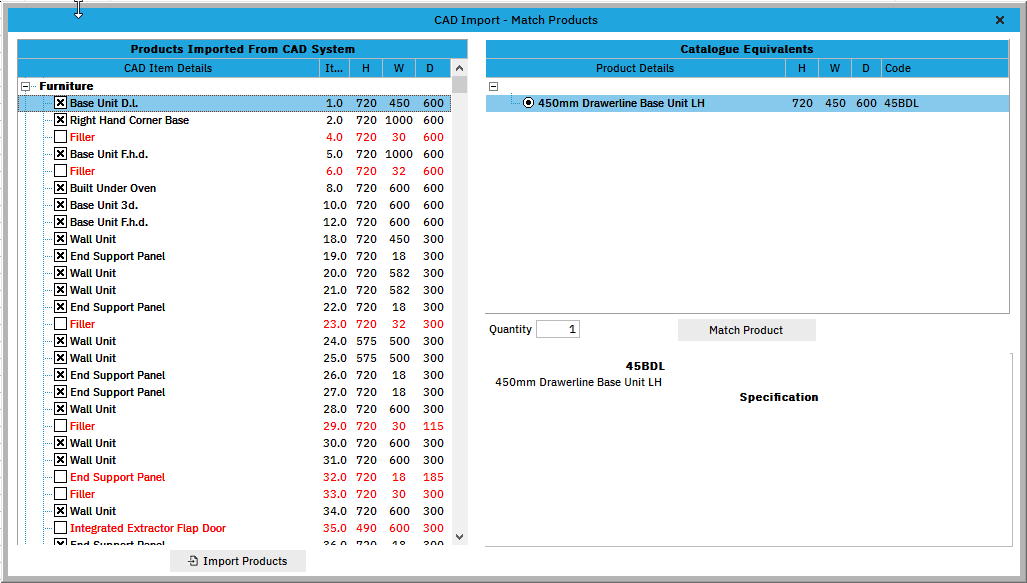
Task: Select the Integrated Extractor Flap Door row
Action: pyautogui.click(x=234, y=528)
